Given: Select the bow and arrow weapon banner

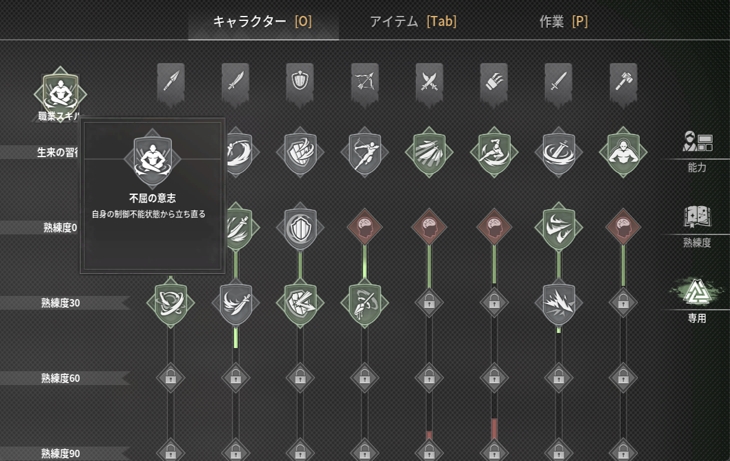Looking at the screenshot, I should tap(365, 84).
